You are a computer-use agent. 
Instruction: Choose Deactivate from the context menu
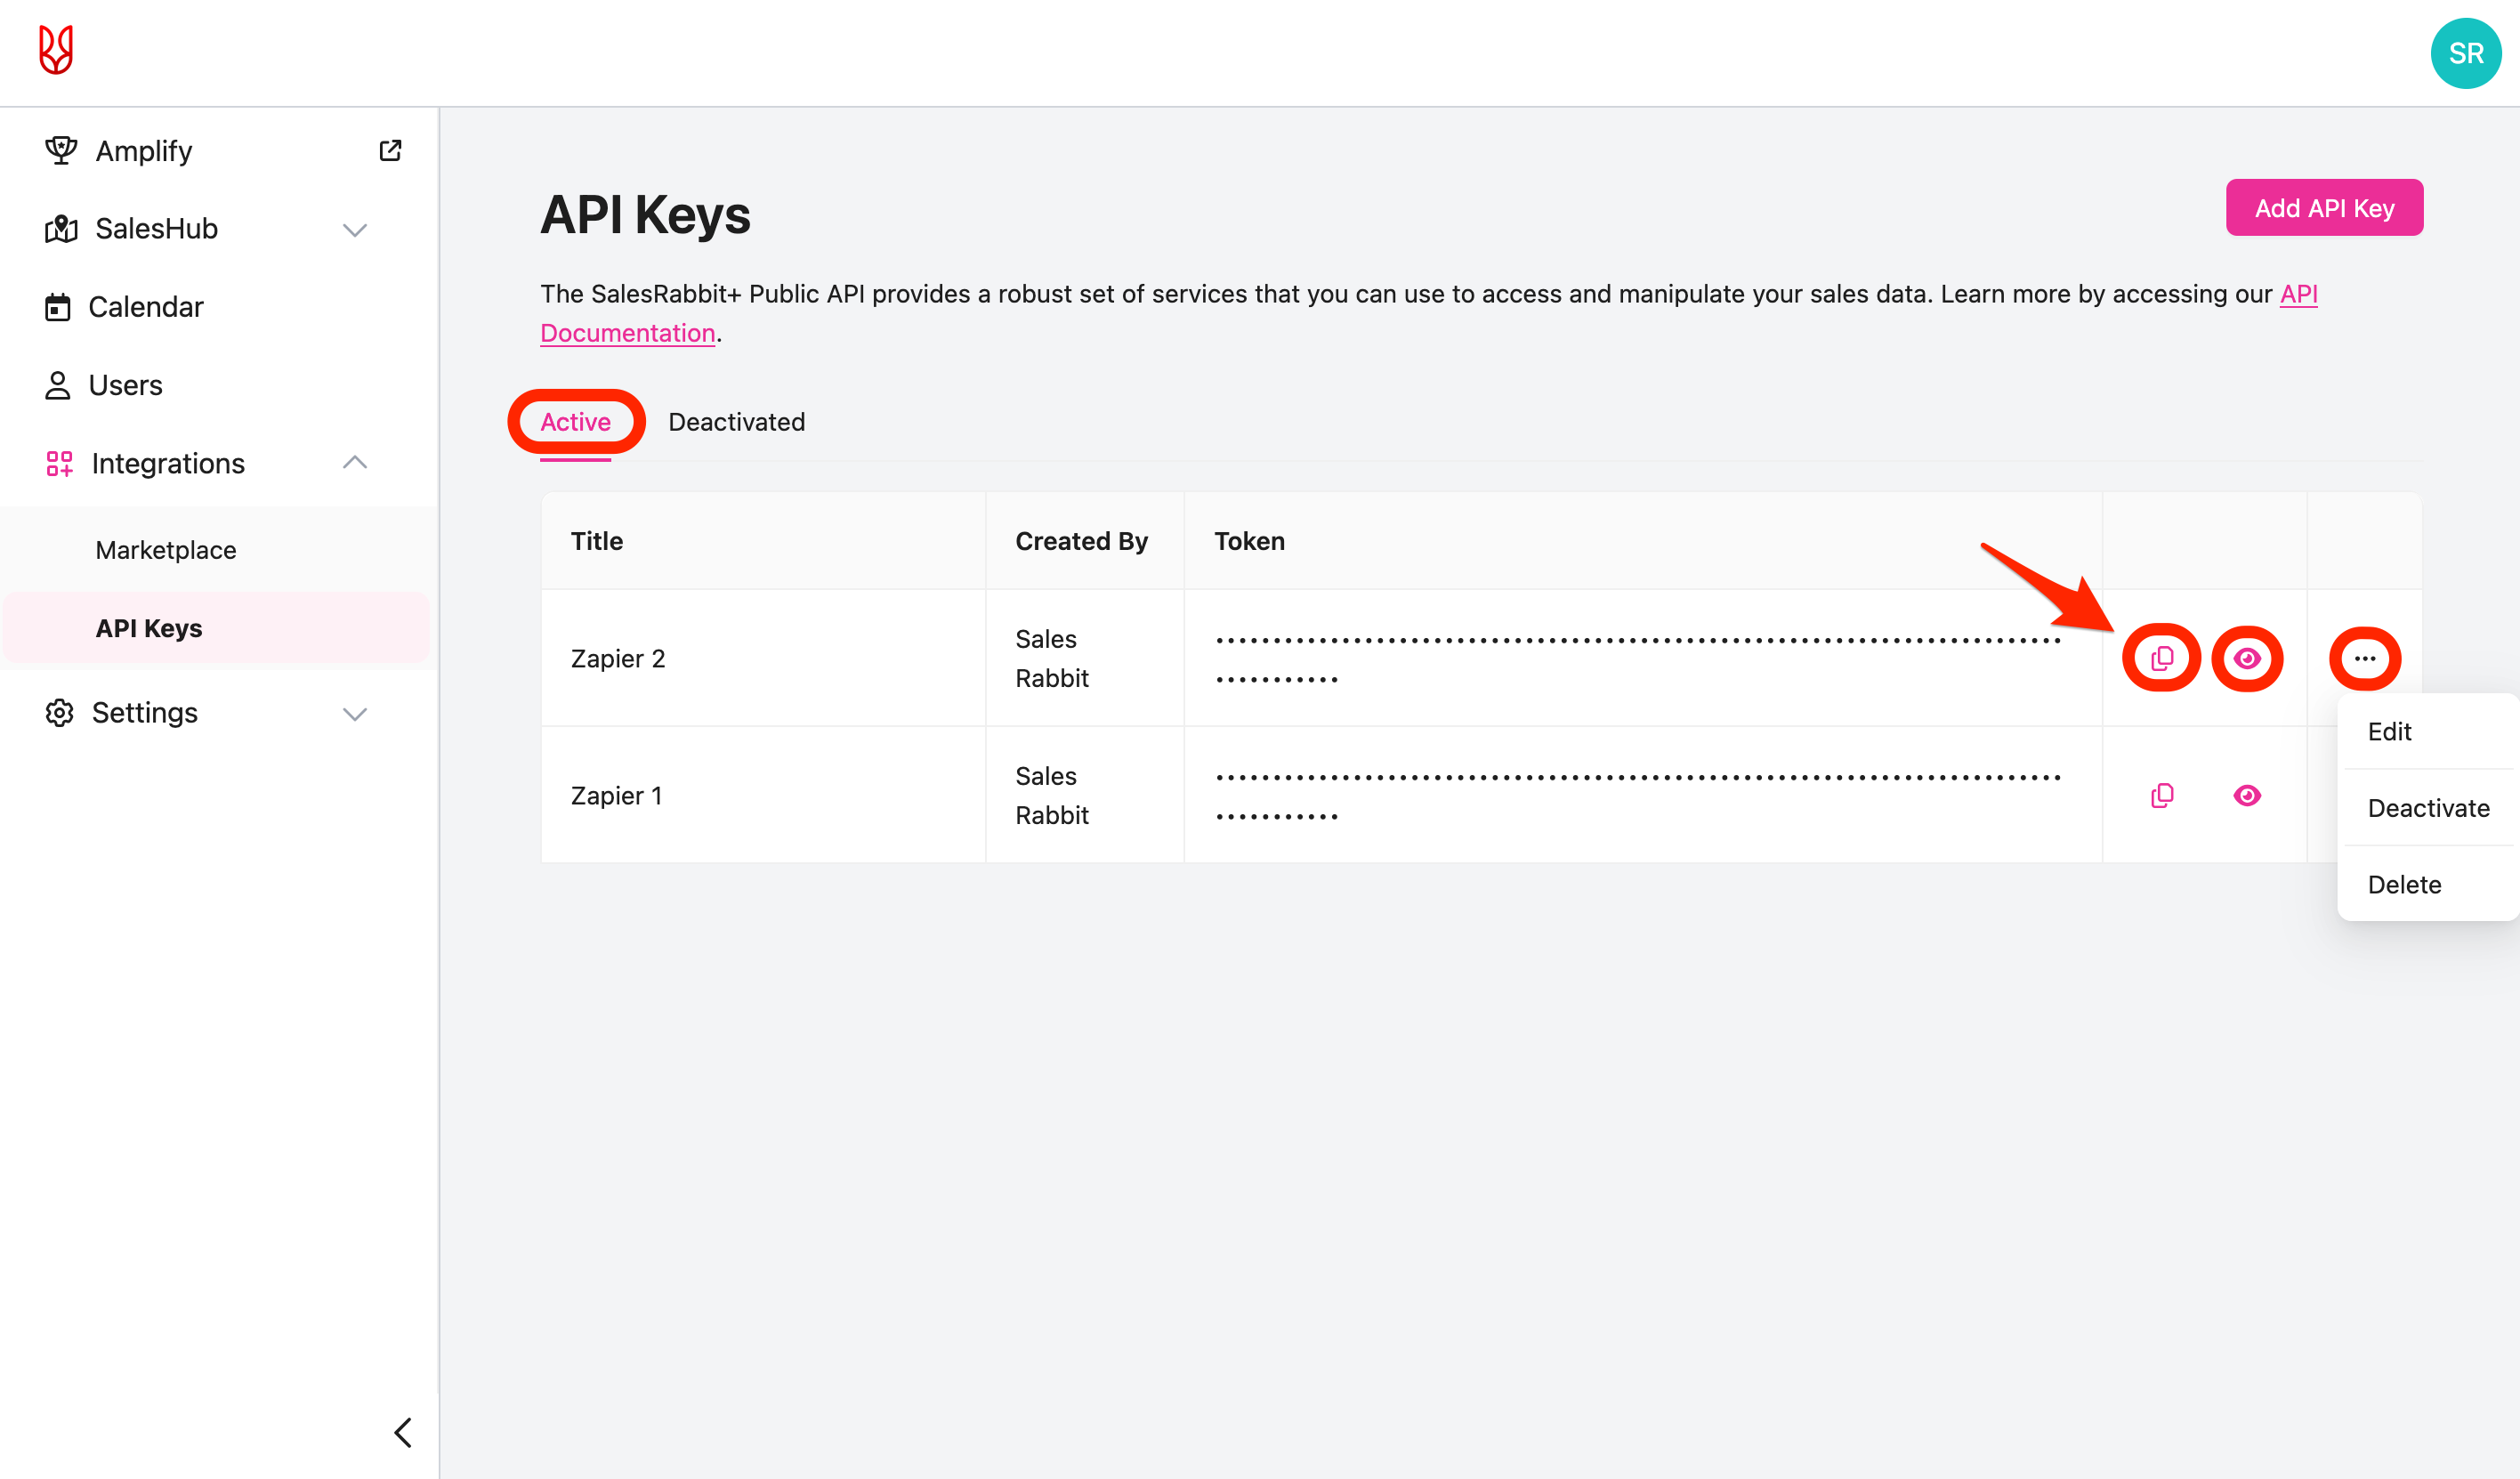point(2428,807)
